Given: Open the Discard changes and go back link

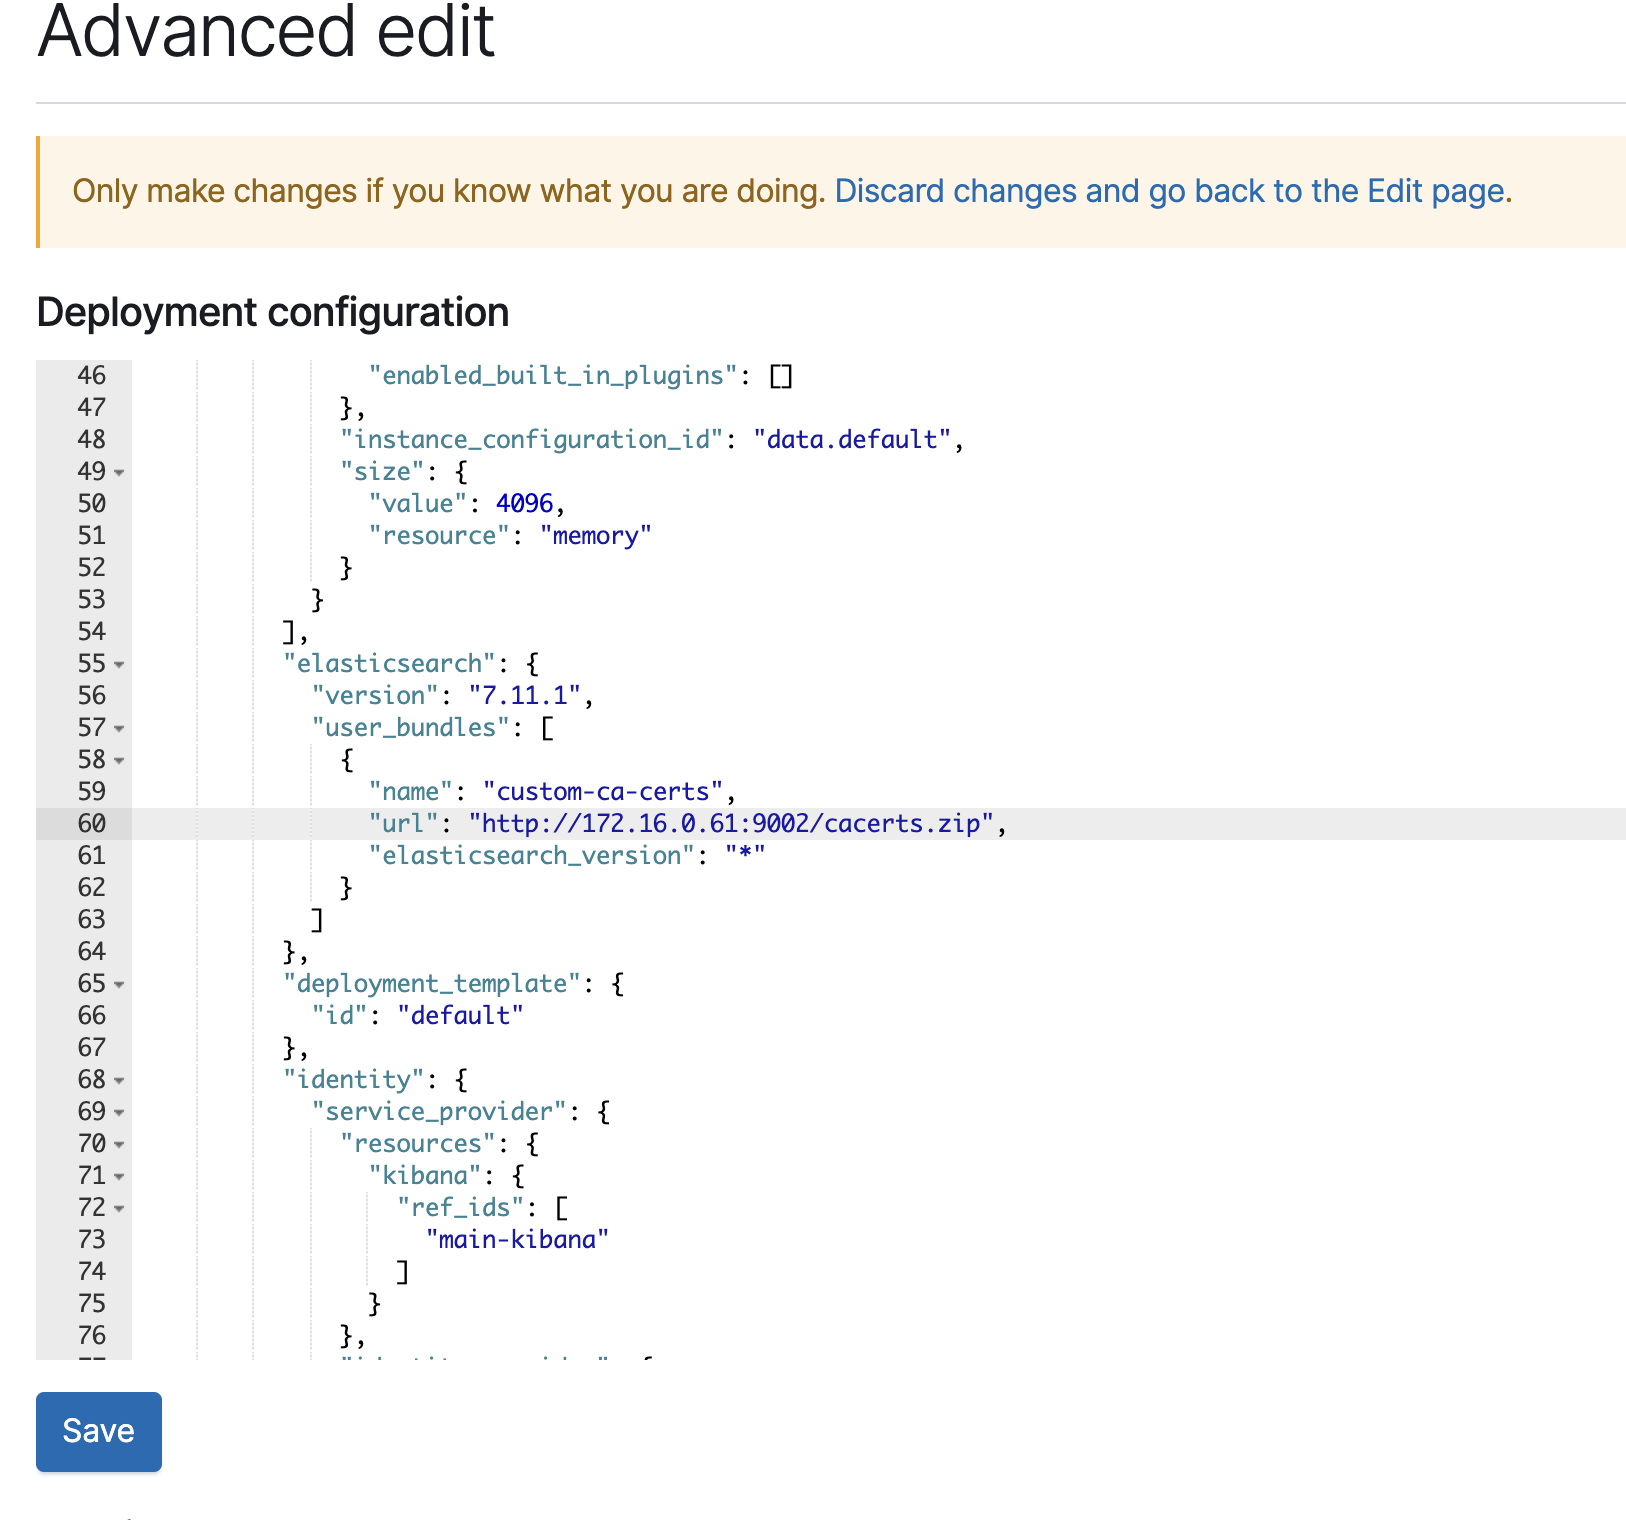Looking at the screenshot, I should [x=1170, y=191].
